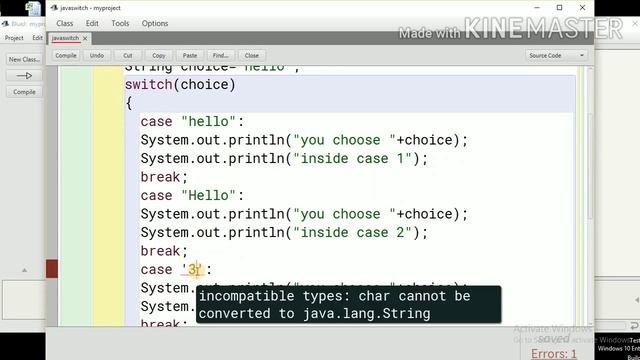This screenshot has width=640, height=360.
Task: Open the Tools menu
Action: 120,23
